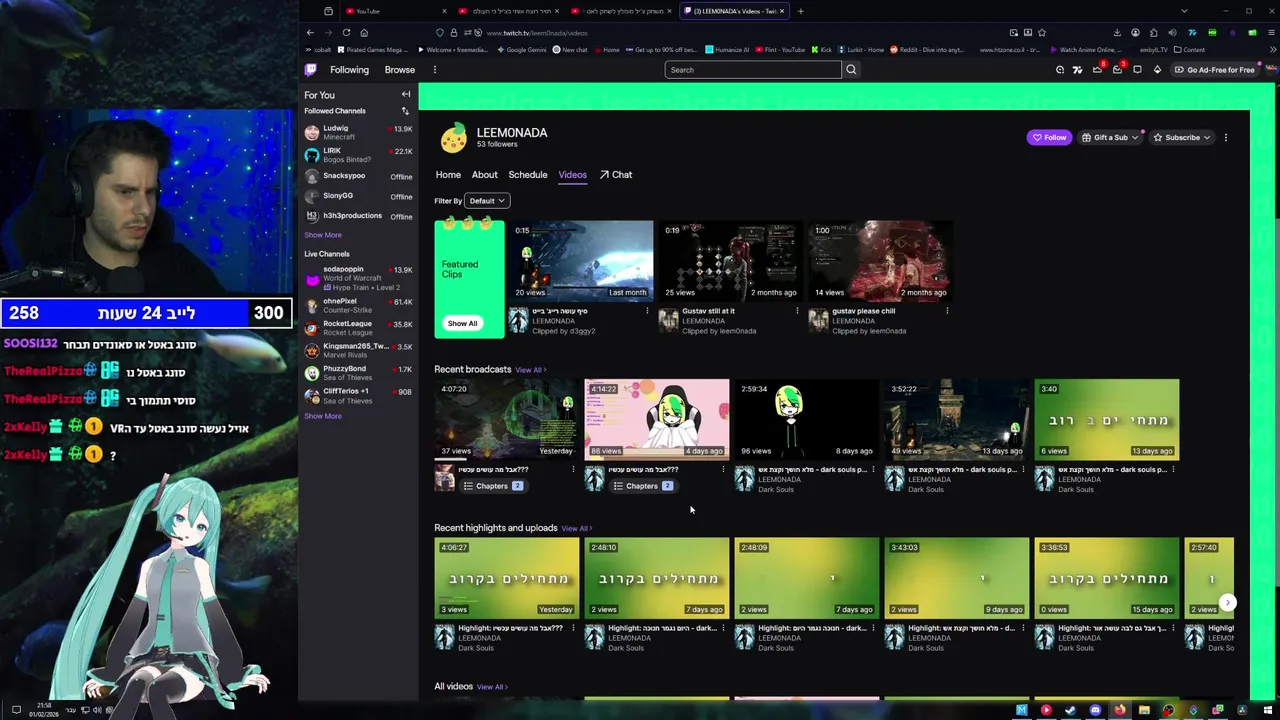Open browser tab list dropdown arrow
The image size is (1280, 720).
point(1185,11)
